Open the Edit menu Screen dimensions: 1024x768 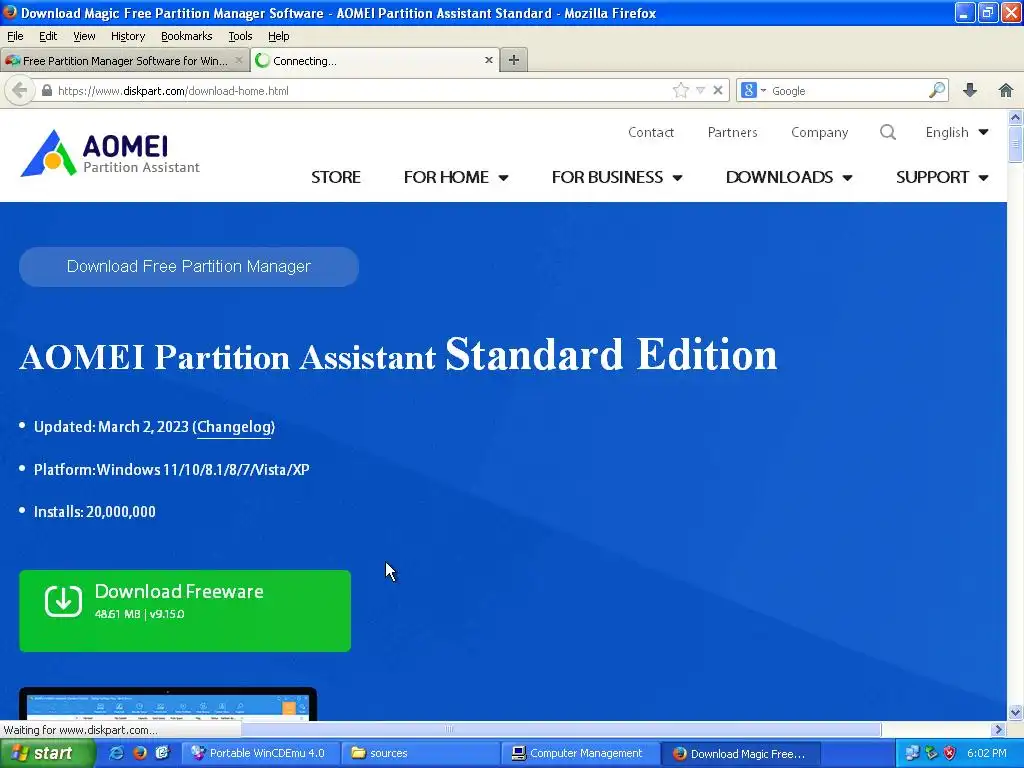[x=48, y=36]
